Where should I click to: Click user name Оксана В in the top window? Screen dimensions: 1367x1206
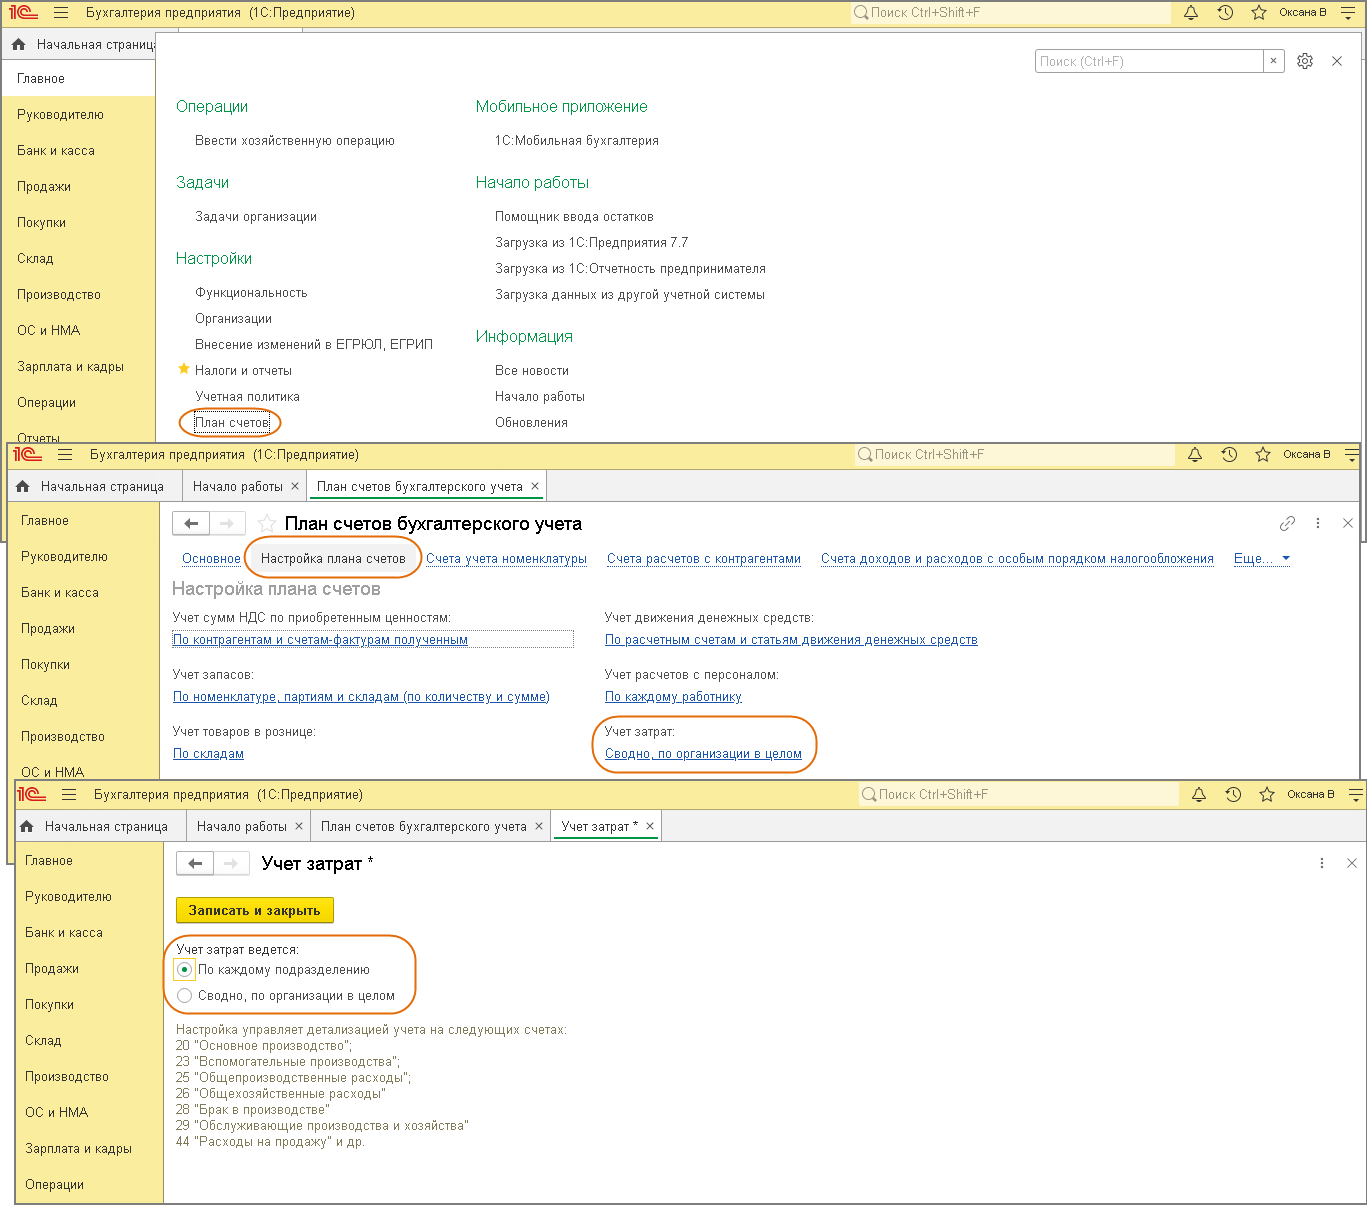[x=1303, y=13]
